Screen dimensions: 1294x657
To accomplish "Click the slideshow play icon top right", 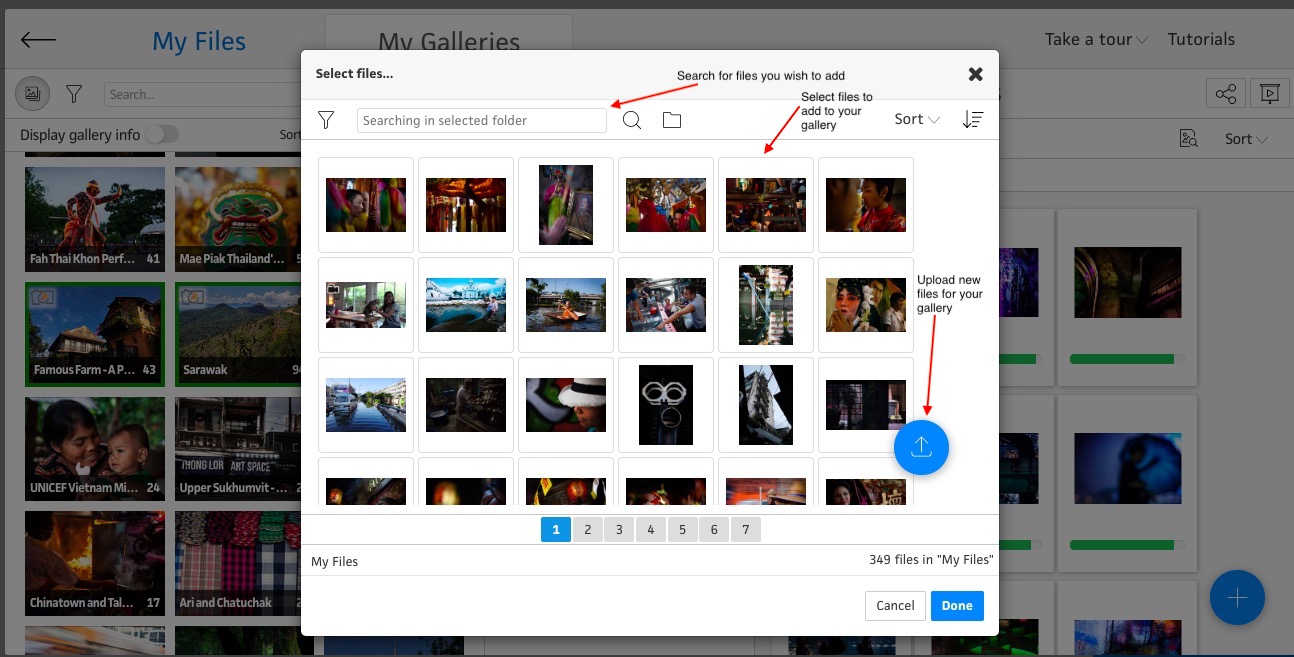I will click(1269, 94).
